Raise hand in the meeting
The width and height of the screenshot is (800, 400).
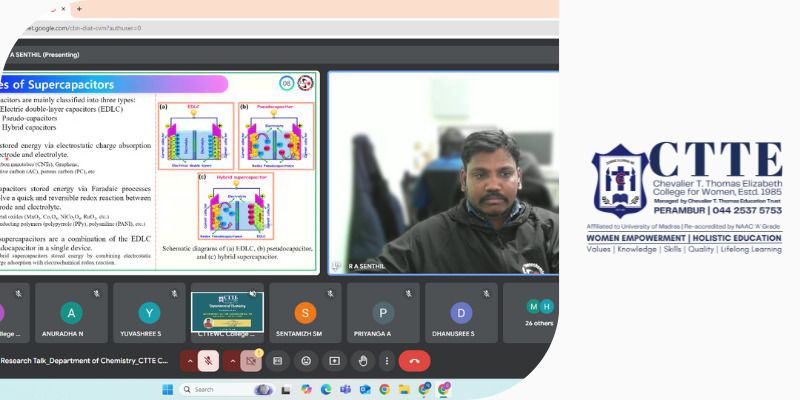click(363, 361)
